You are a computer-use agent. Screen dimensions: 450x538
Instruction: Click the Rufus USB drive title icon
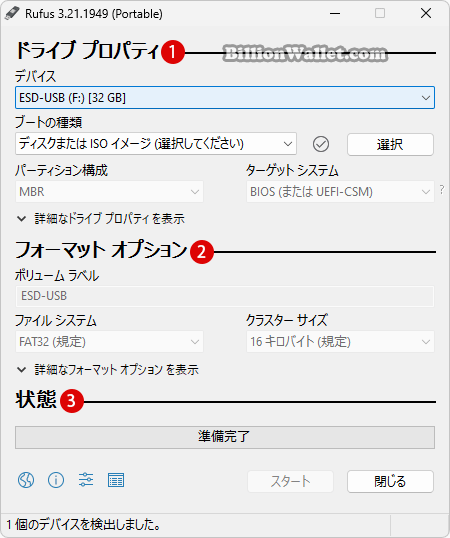click(12, 14)
